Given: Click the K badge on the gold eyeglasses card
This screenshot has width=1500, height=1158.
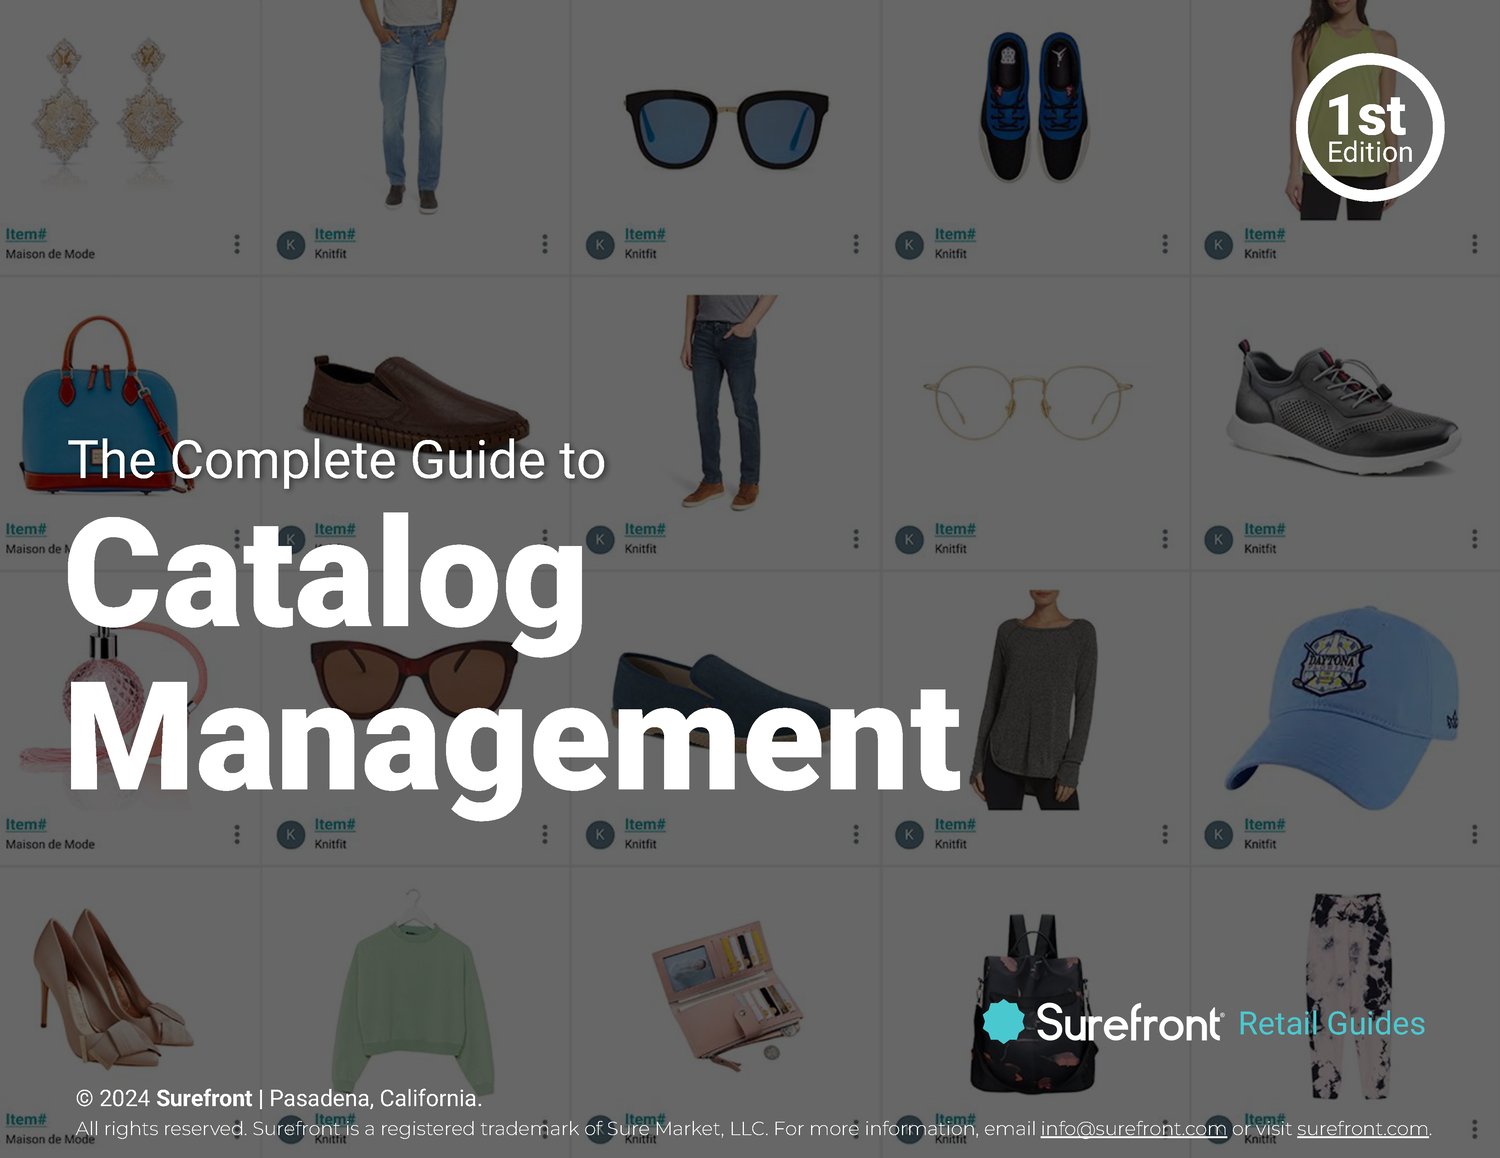Looking at the screenshot, I should click(908, 537).
